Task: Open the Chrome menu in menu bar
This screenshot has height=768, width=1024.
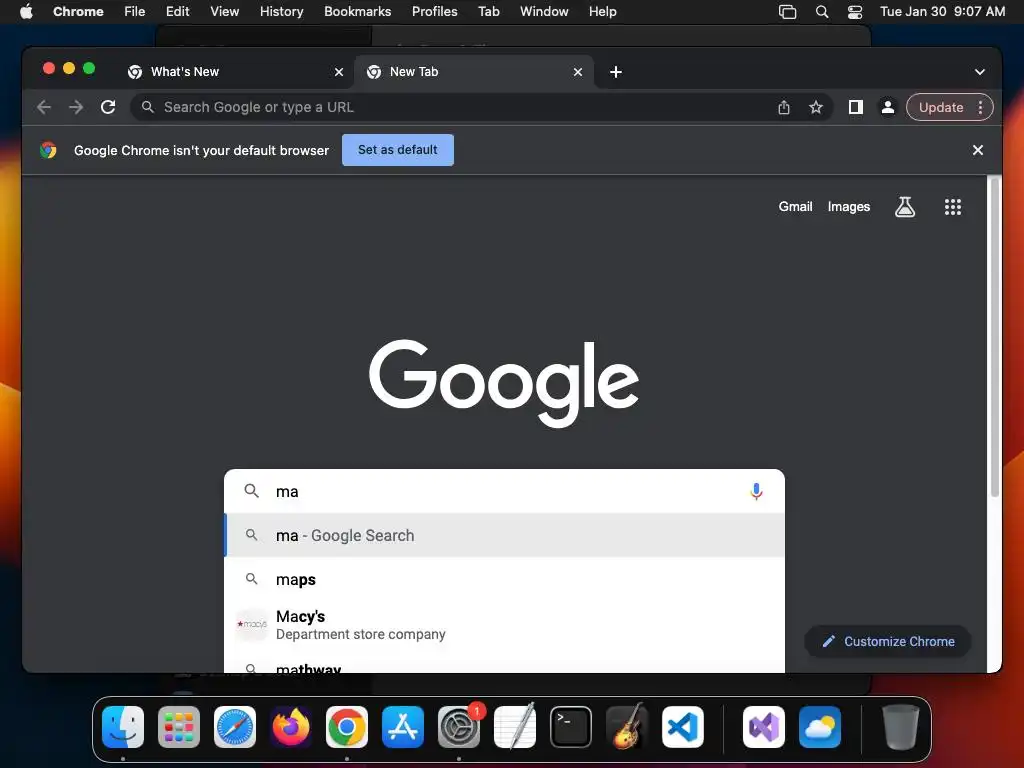Action: 78,12
